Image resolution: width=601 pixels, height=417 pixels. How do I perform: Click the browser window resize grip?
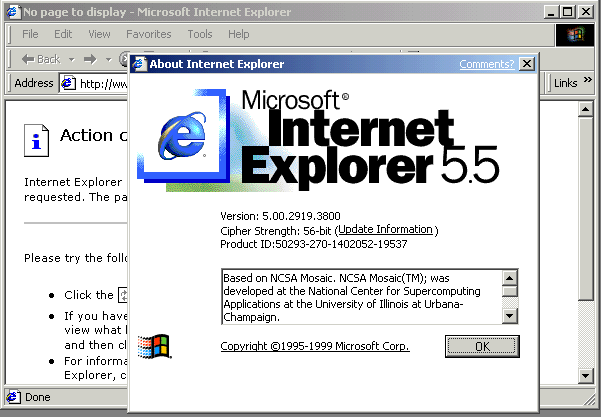pos(589,399)
